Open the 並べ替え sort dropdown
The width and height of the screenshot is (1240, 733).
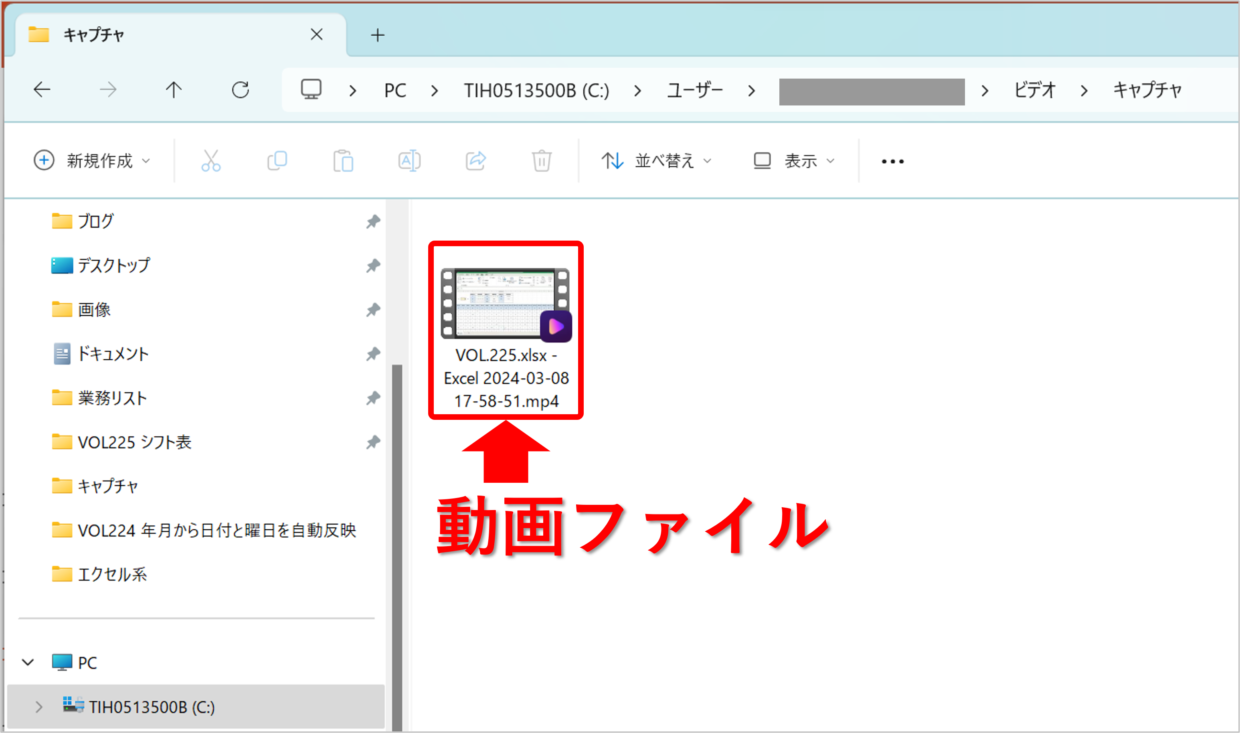pyautogui.click(x=656, y=161)
